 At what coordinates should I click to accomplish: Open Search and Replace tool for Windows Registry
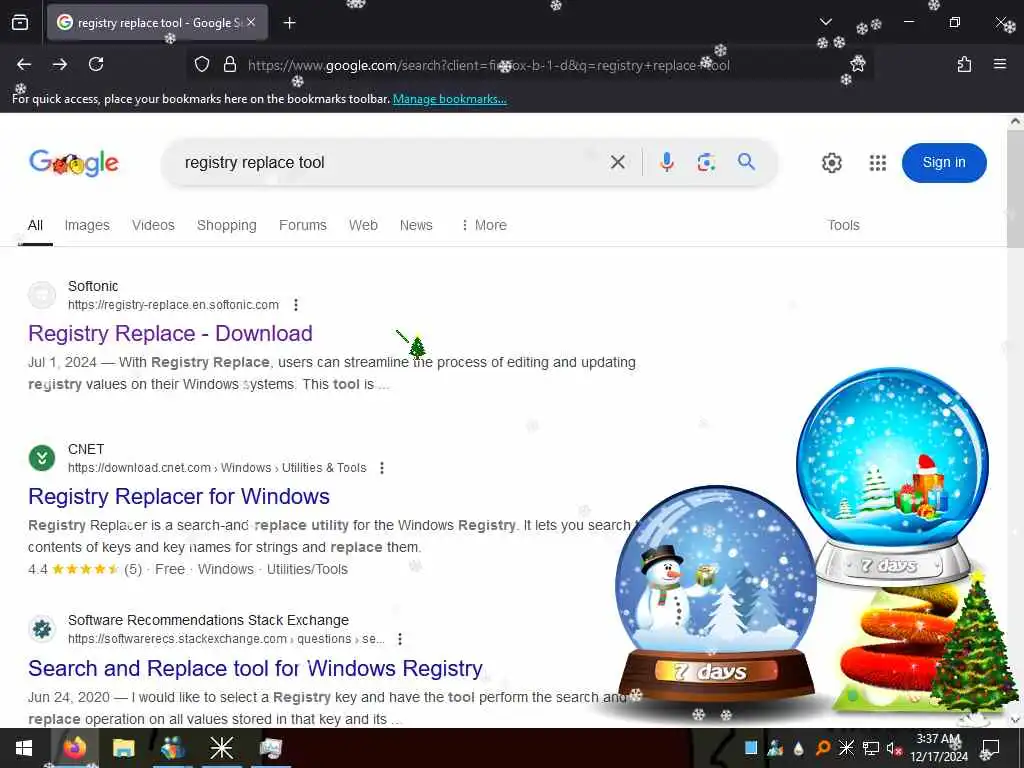click(255, 668)
